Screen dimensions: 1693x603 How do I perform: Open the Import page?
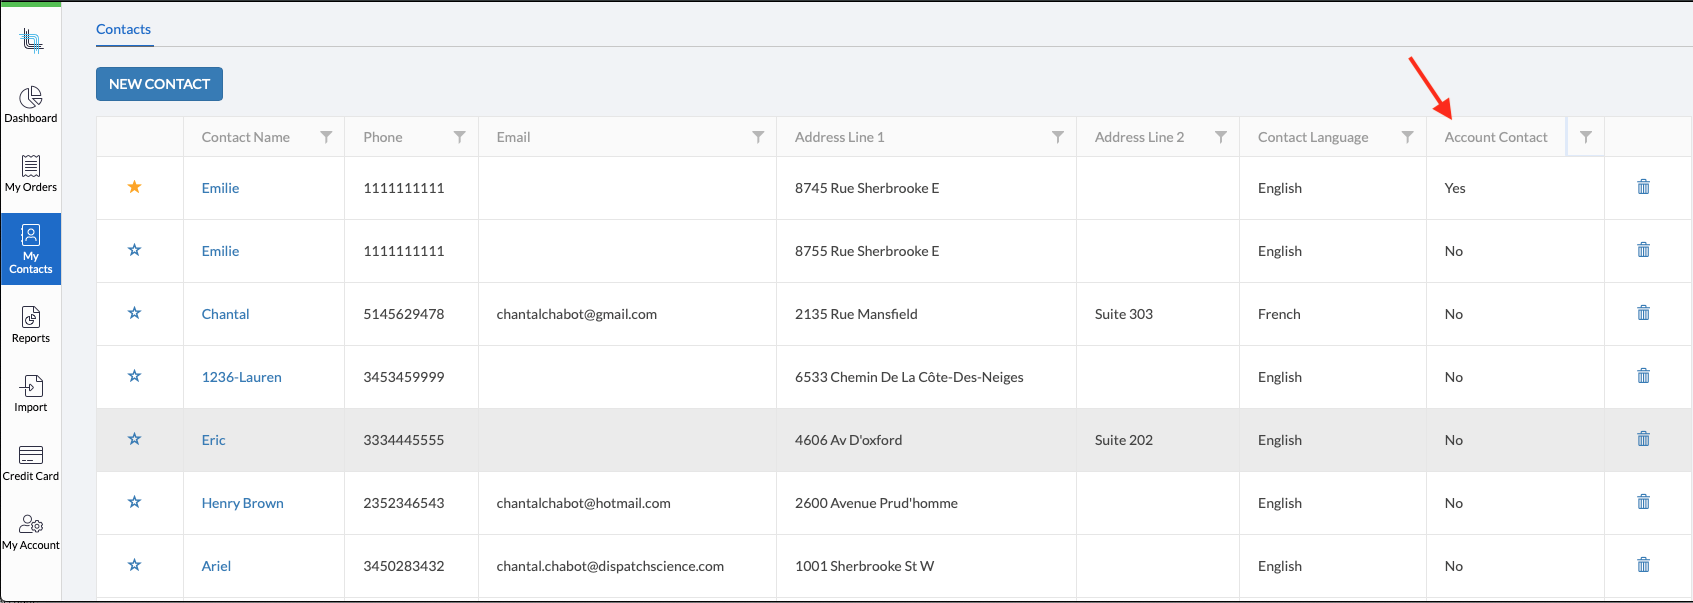[31, 394]
